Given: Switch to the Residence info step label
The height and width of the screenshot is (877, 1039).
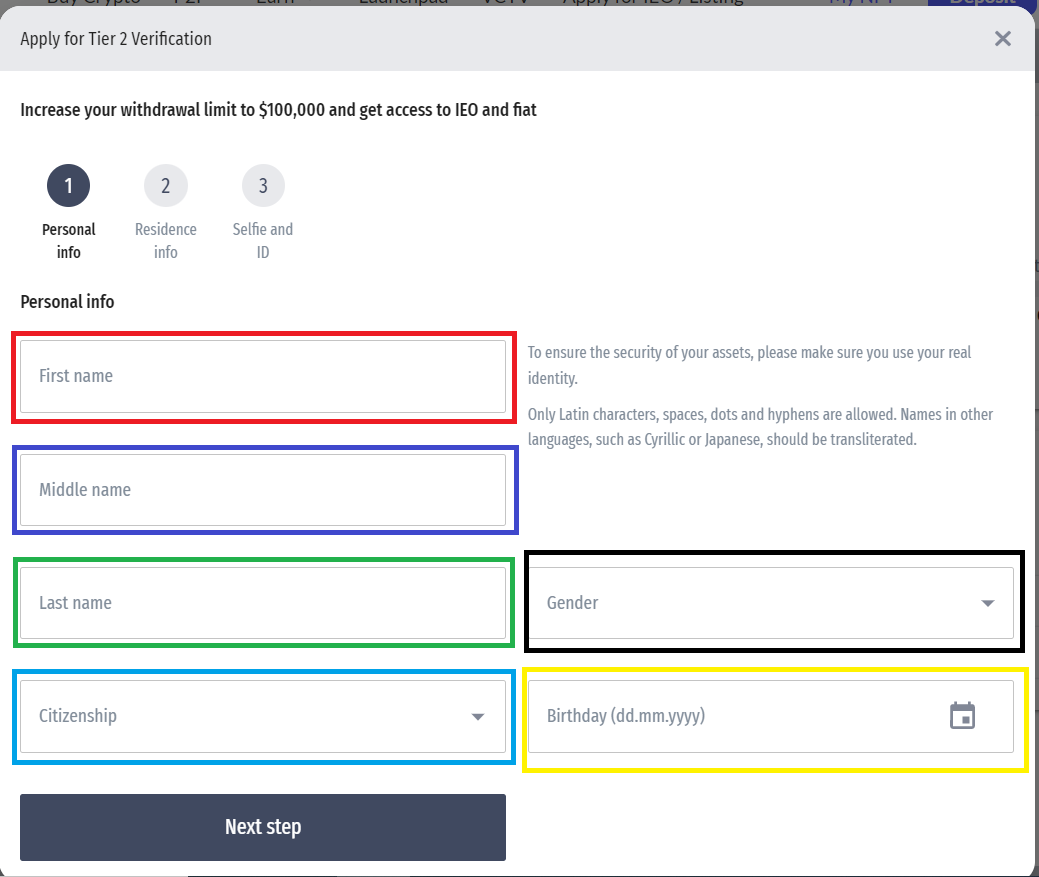Looking at the screenshot, I should [x=165, y=241].
